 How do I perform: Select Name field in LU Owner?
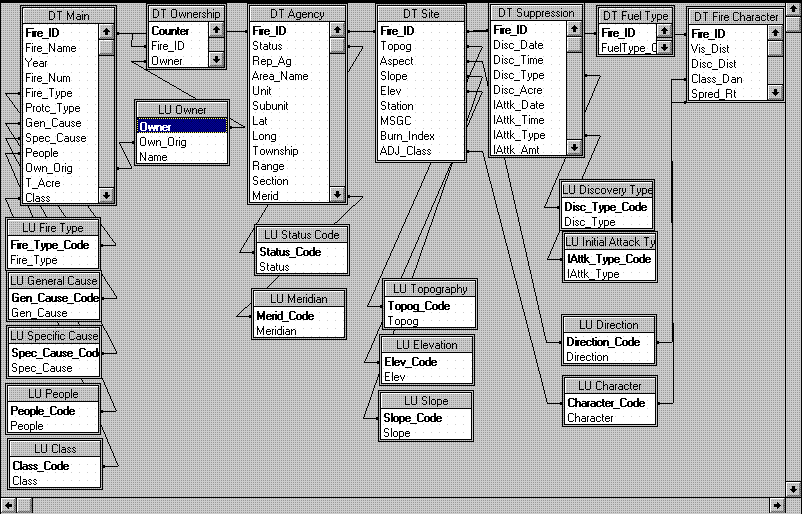point(153,157)
